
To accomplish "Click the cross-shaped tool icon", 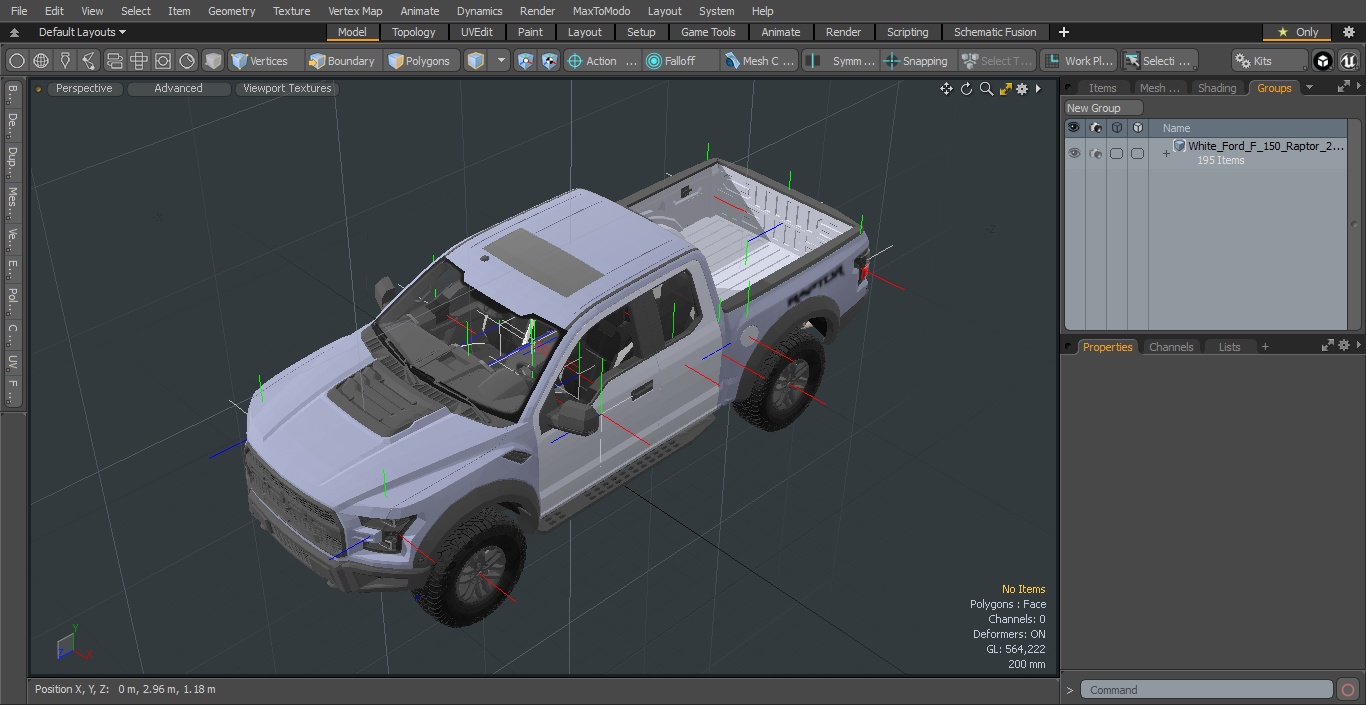I will (139, 61).
